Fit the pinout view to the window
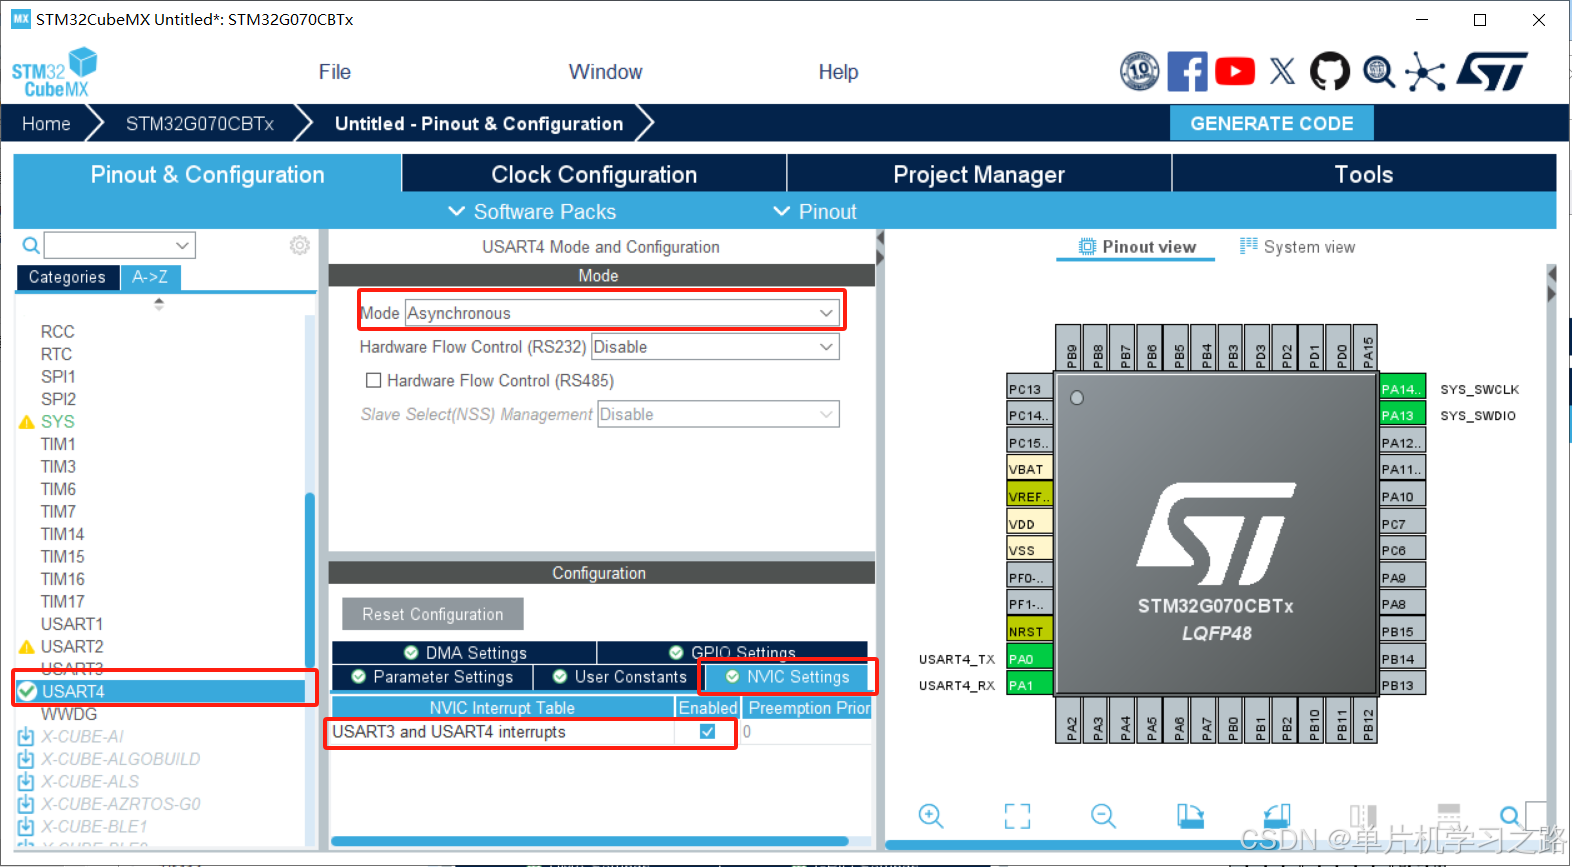The height and width of the screenshot is (867, 1572). [x=1017, y=816]
